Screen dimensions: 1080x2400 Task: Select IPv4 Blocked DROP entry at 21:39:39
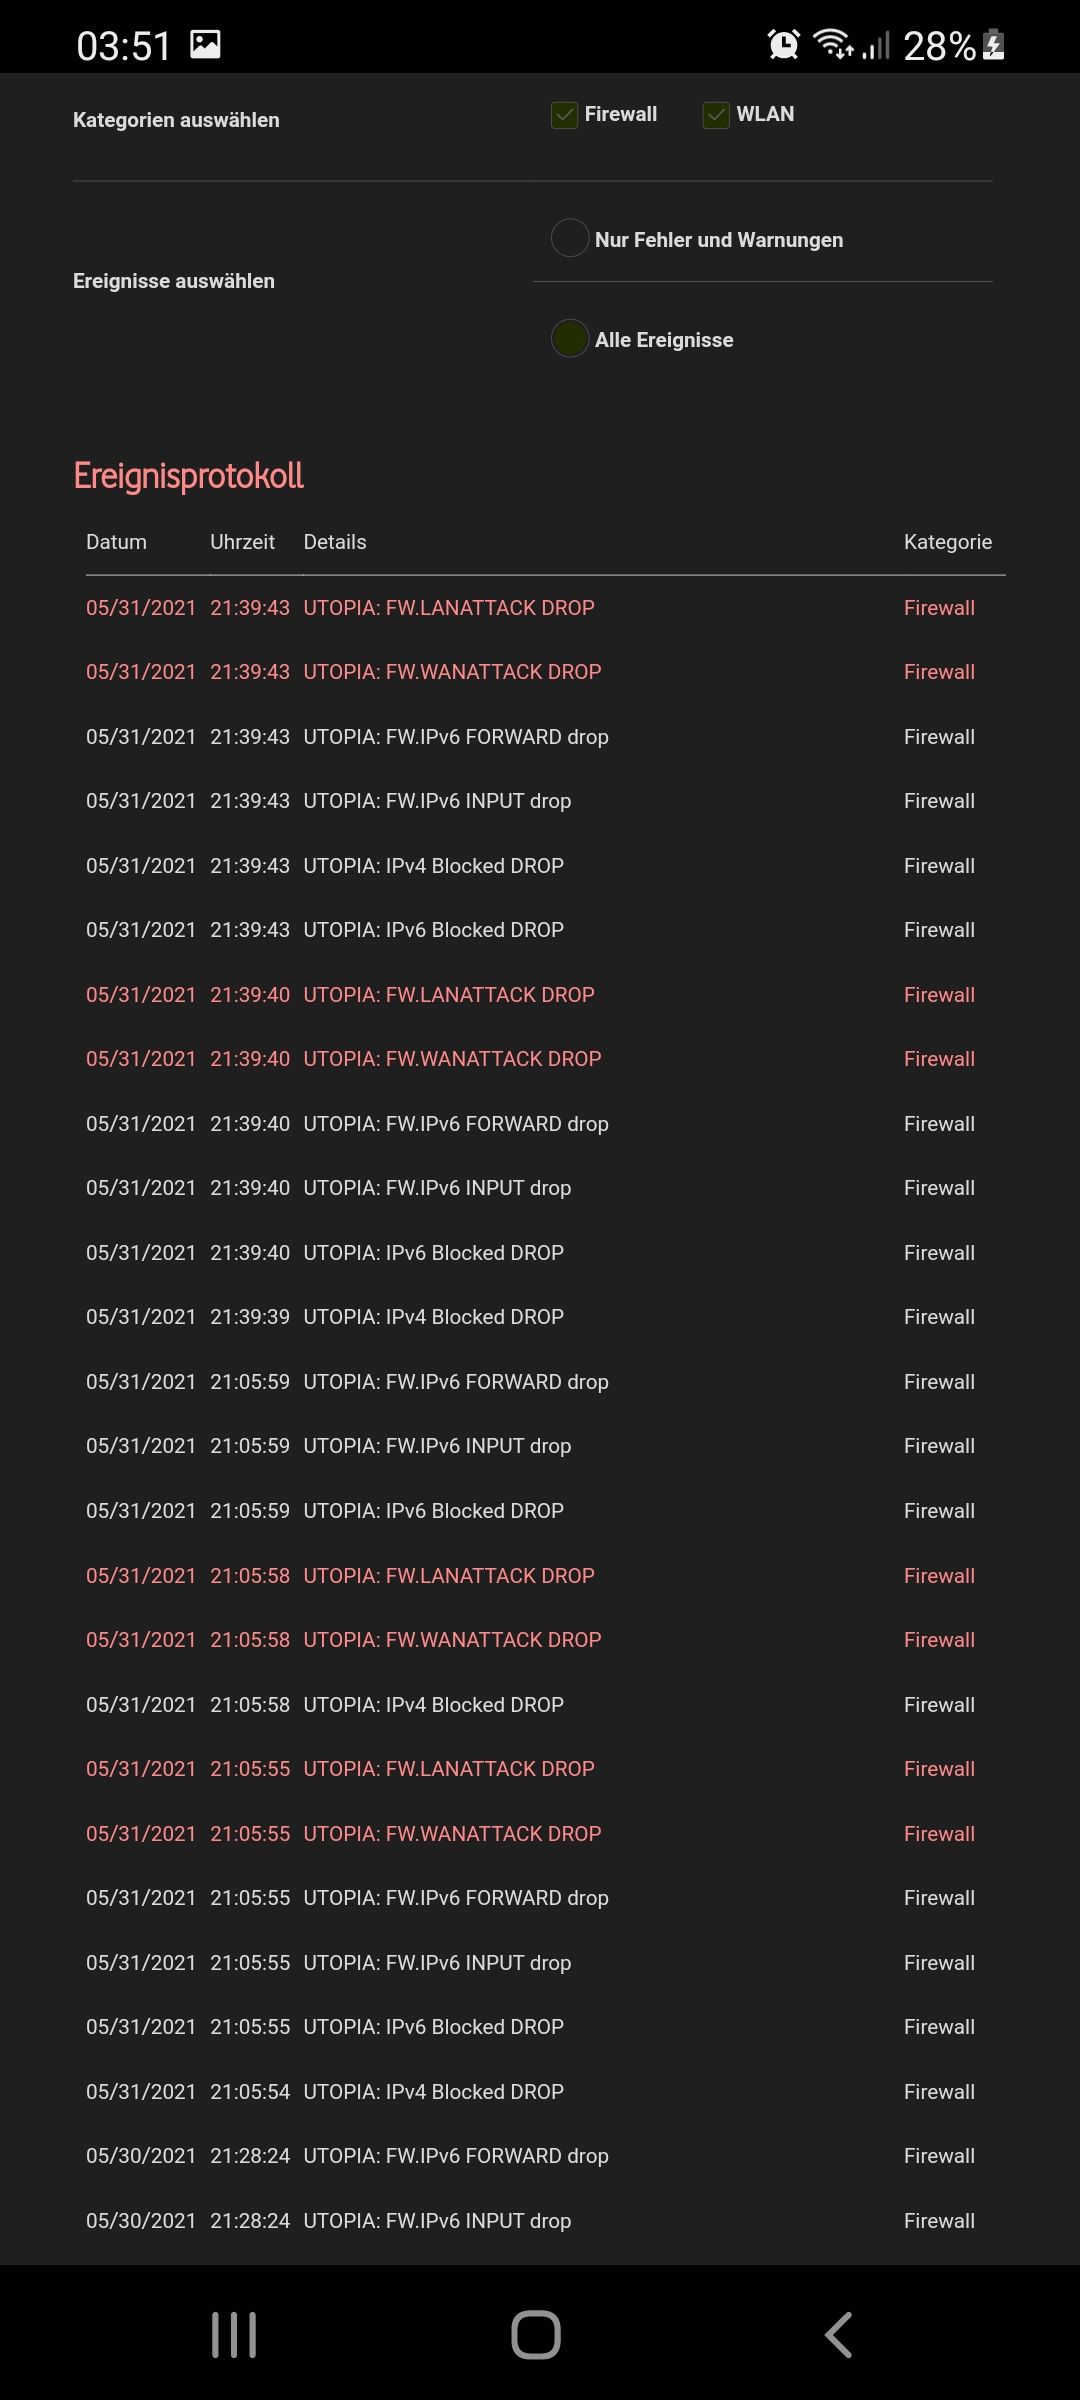pyautogui.click(x=433, y=1317)
